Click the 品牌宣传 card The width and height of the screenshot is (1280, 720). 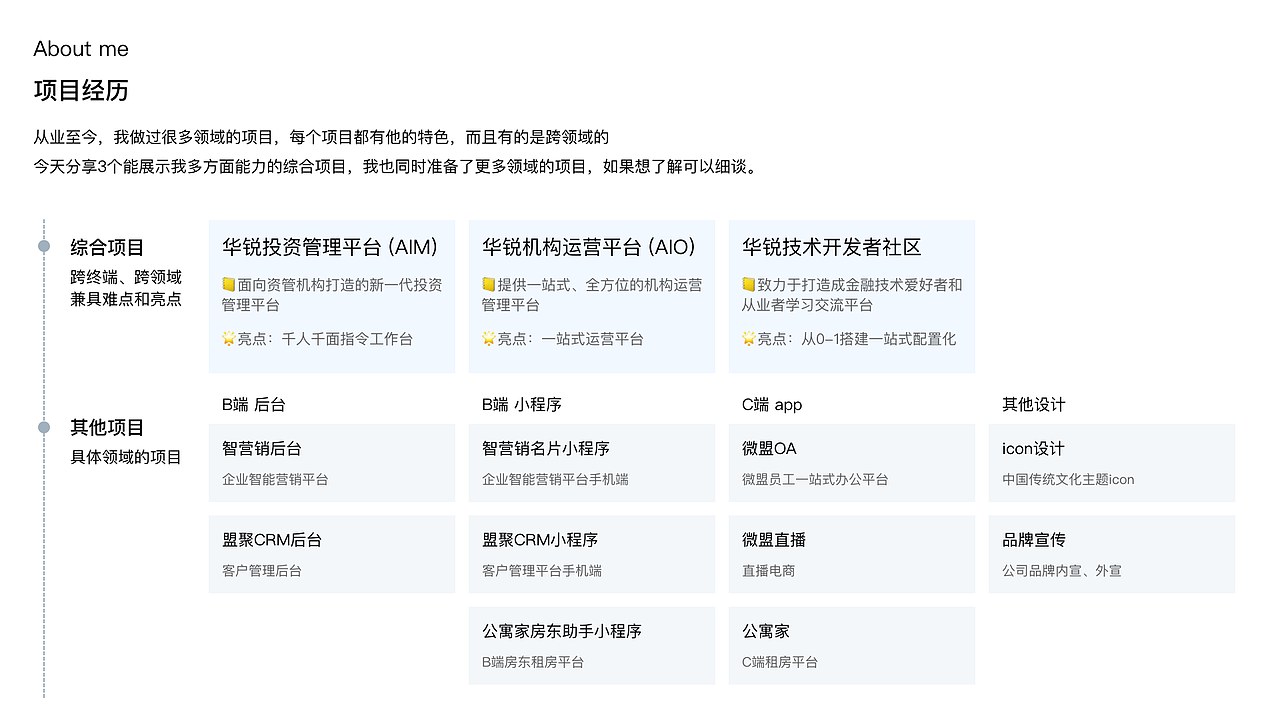point(1111,554)
